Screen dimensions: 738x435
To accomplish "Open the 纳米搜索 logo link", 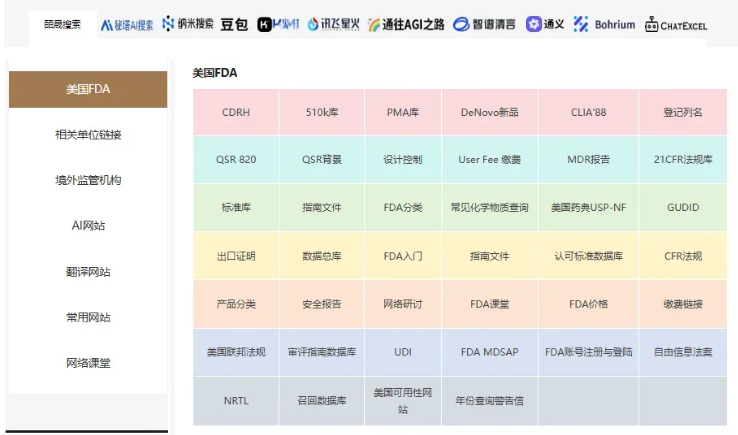I will coord(187,24).
